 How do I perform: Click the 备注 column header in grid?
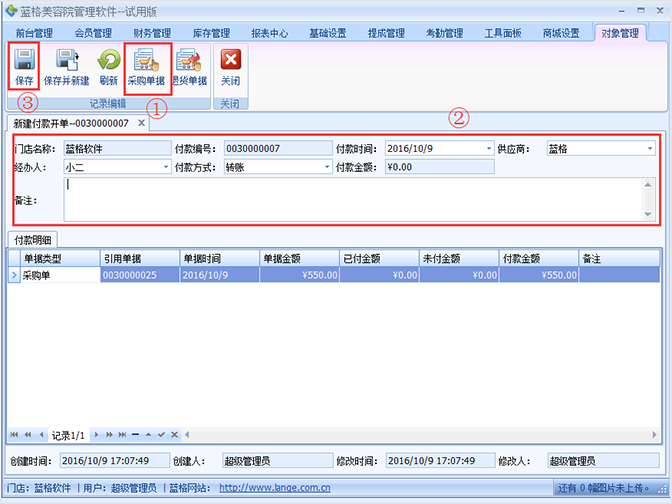[619, 258]
